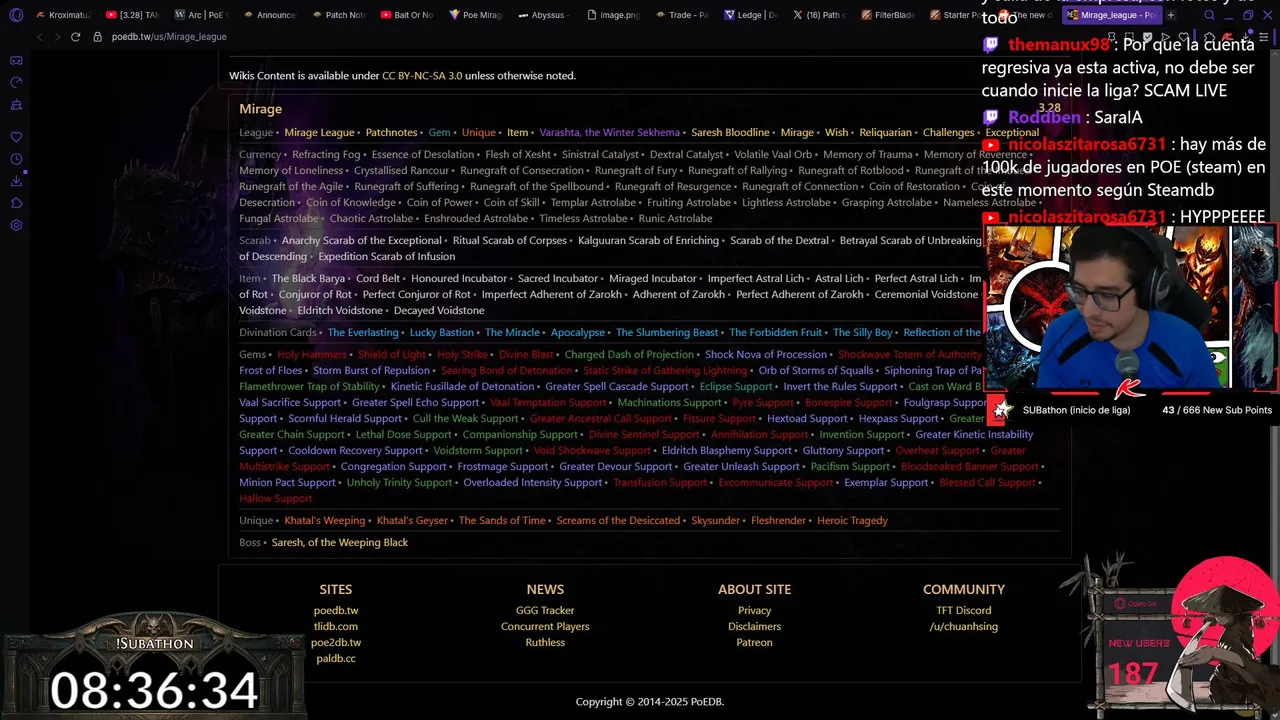Open Khatal's Weeping unique link
The image size is (1280, 720).
click(325, 521)
